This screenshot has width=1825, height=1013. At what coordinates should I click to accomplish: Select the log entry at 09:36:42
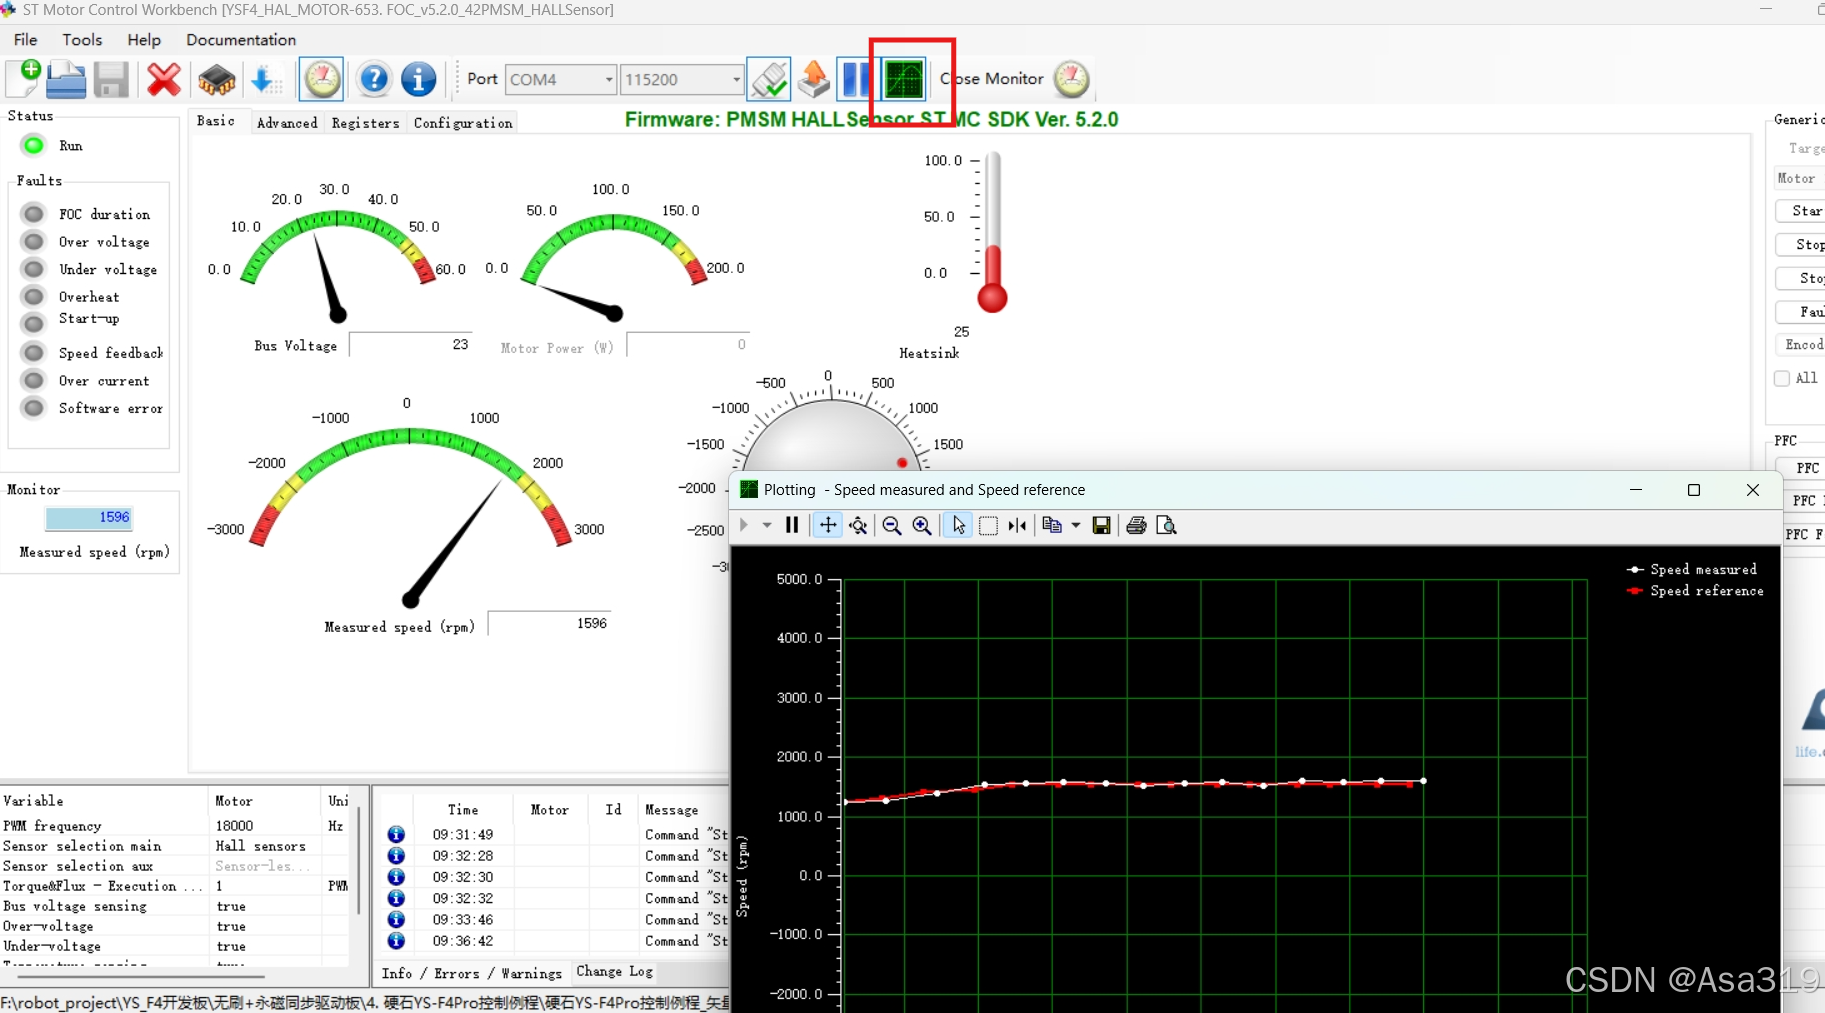[557, 941]
